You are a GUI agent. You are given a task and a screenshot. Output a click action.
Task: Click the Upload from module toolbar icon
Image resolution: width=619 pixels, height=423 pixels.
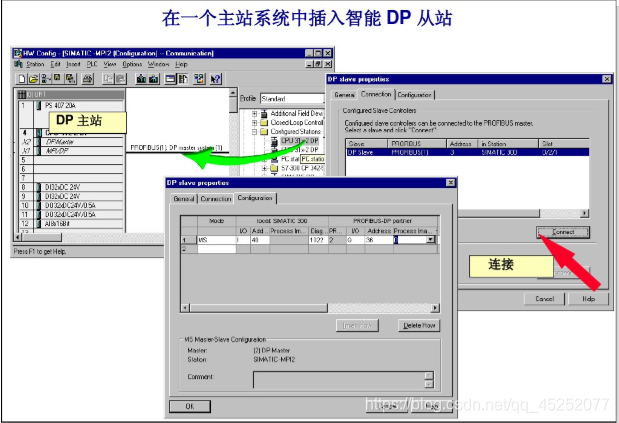tap(154, 79)
